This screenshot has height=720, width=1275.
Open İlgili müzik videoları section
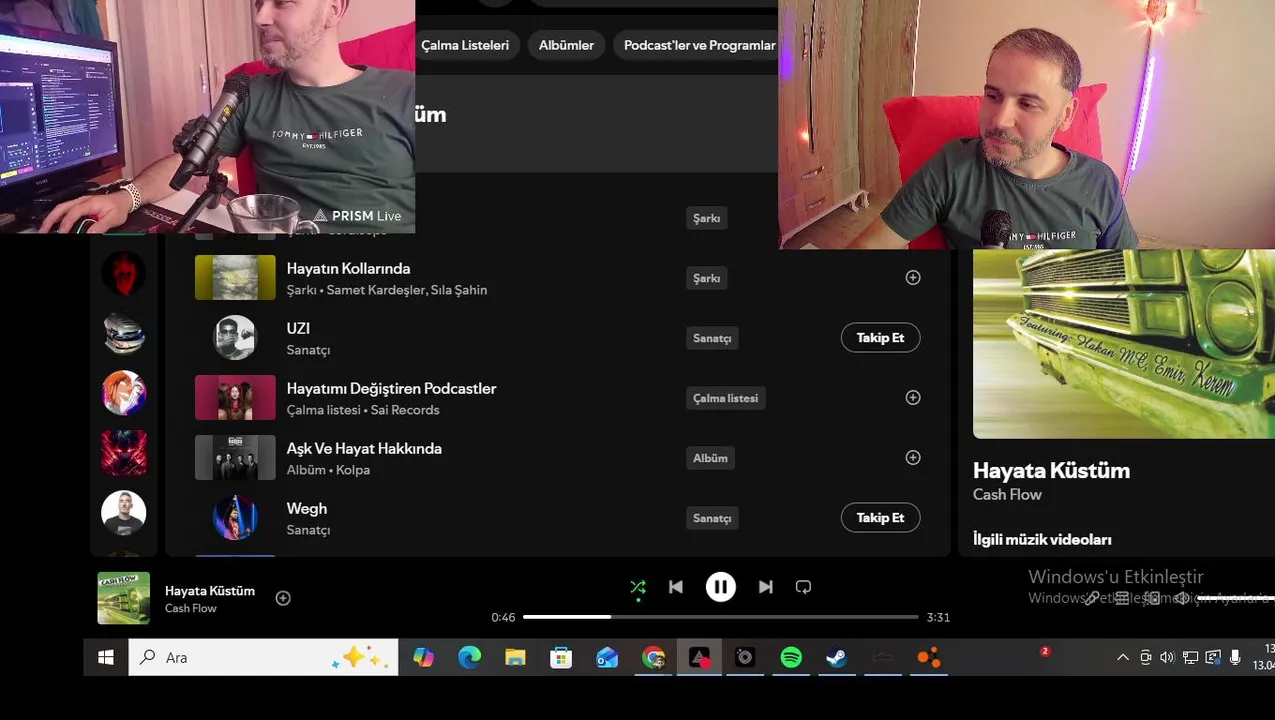point(1042,540)
